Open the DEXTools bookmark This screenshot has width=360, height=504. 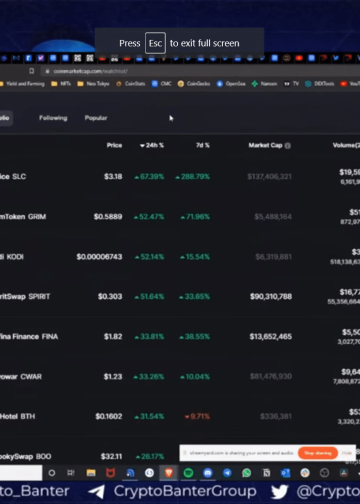pyautogui.click(x=320, y=84)
